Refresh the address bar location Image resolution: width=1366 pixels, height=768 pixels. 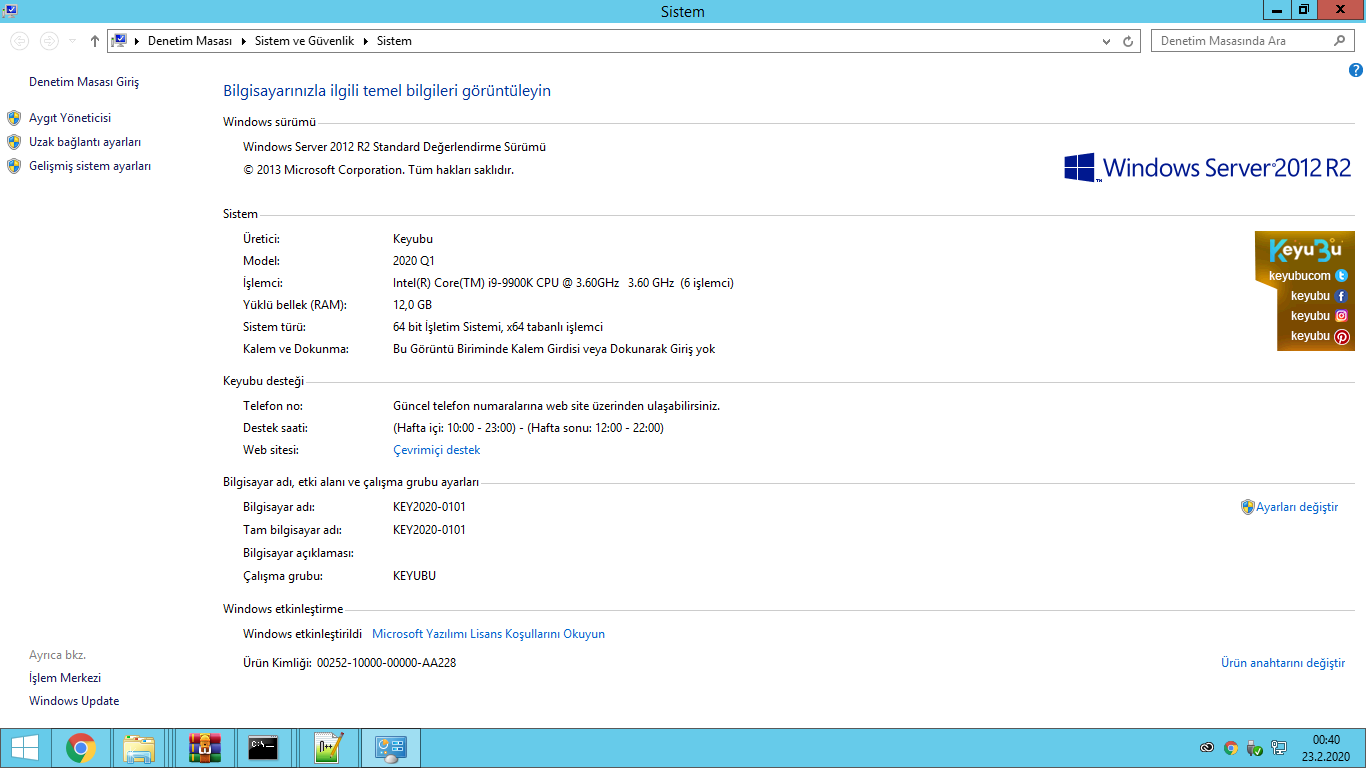tap(1128, 41)
